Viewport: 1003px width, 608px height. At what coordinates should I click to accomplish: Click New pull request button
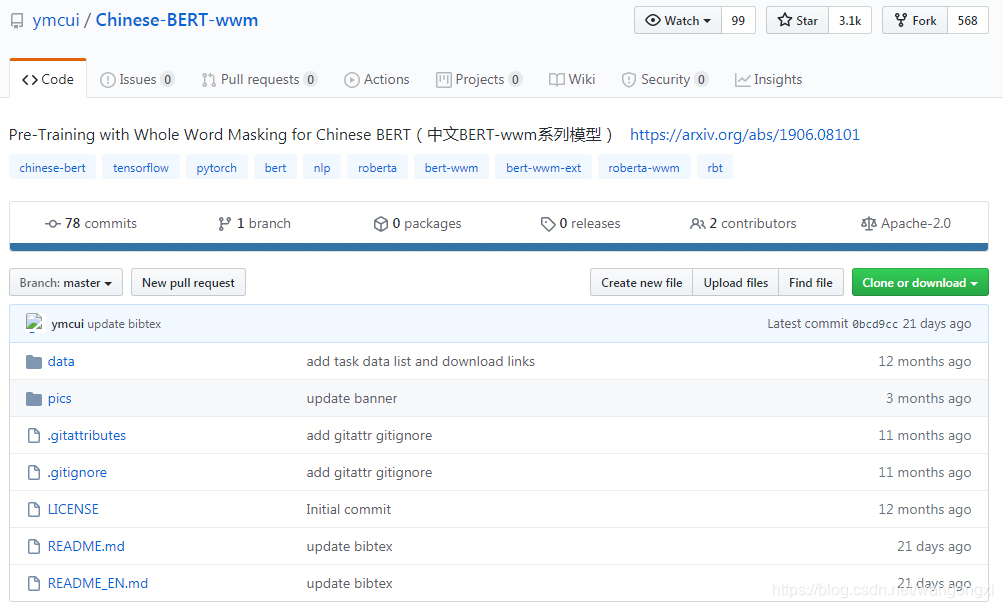[x=188, y=282]
